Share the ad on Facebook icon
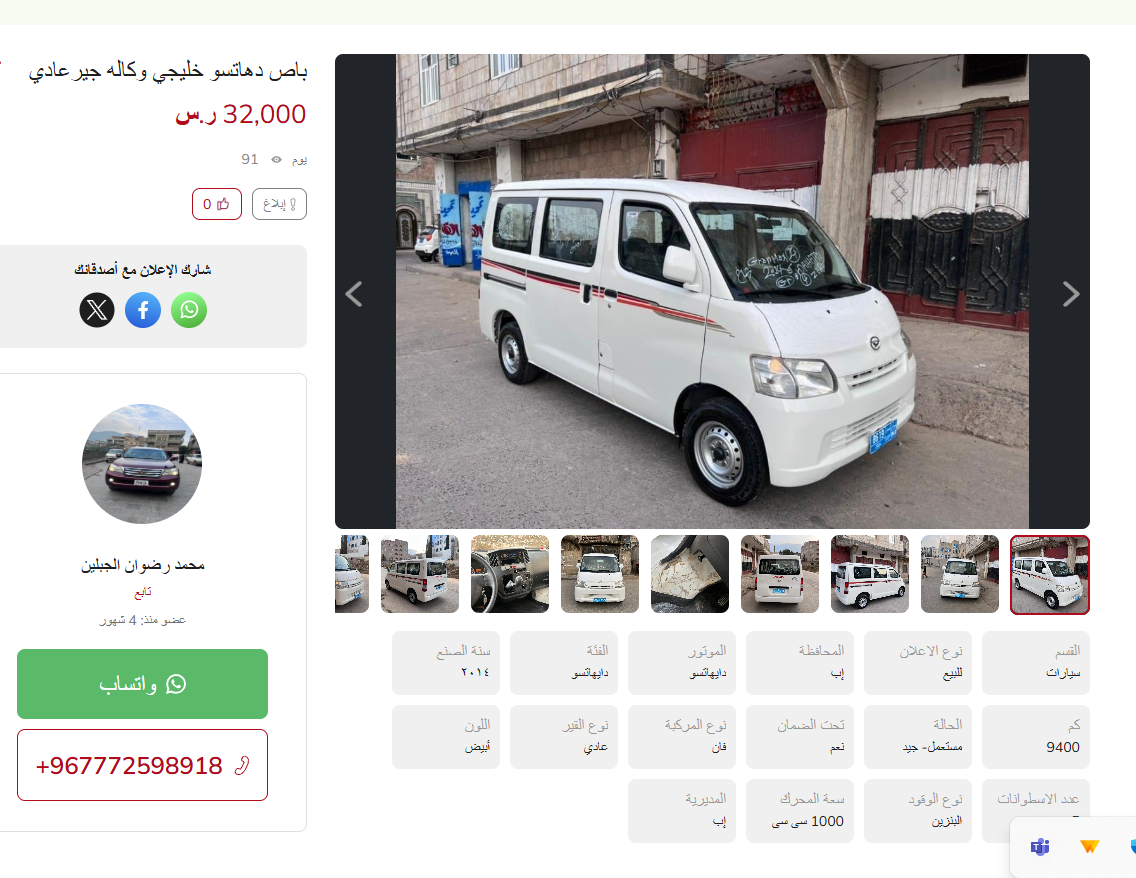This screenshot has height=878, width=1136. pyautogui.click(x=143, y=310)
